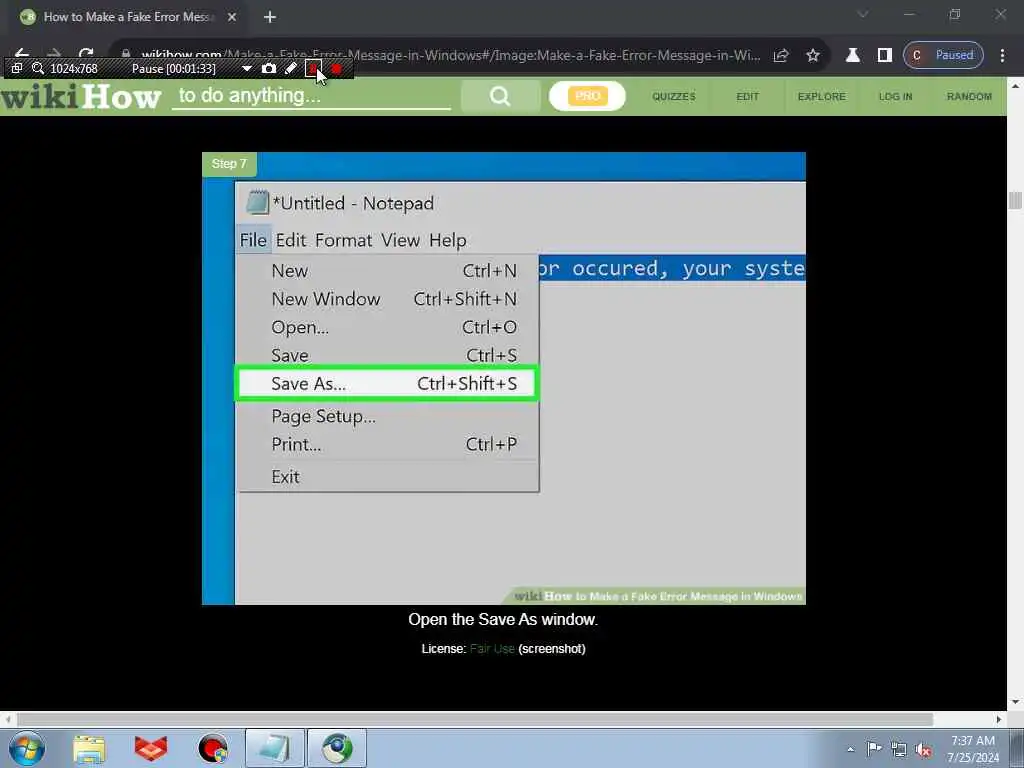Click the 'to do anything...' search field
The height and width of the screenshot is (768, 1024).
312,96
